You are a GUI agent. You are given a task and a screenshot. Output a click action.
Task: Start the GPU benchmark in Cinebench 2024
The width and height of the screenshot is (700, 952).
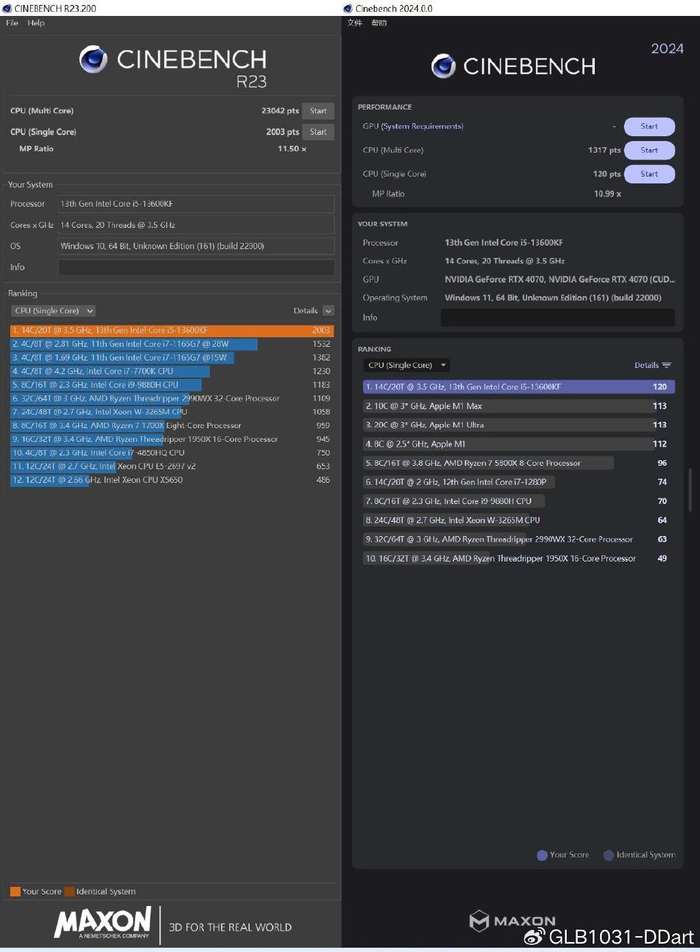tap(649, 127)
